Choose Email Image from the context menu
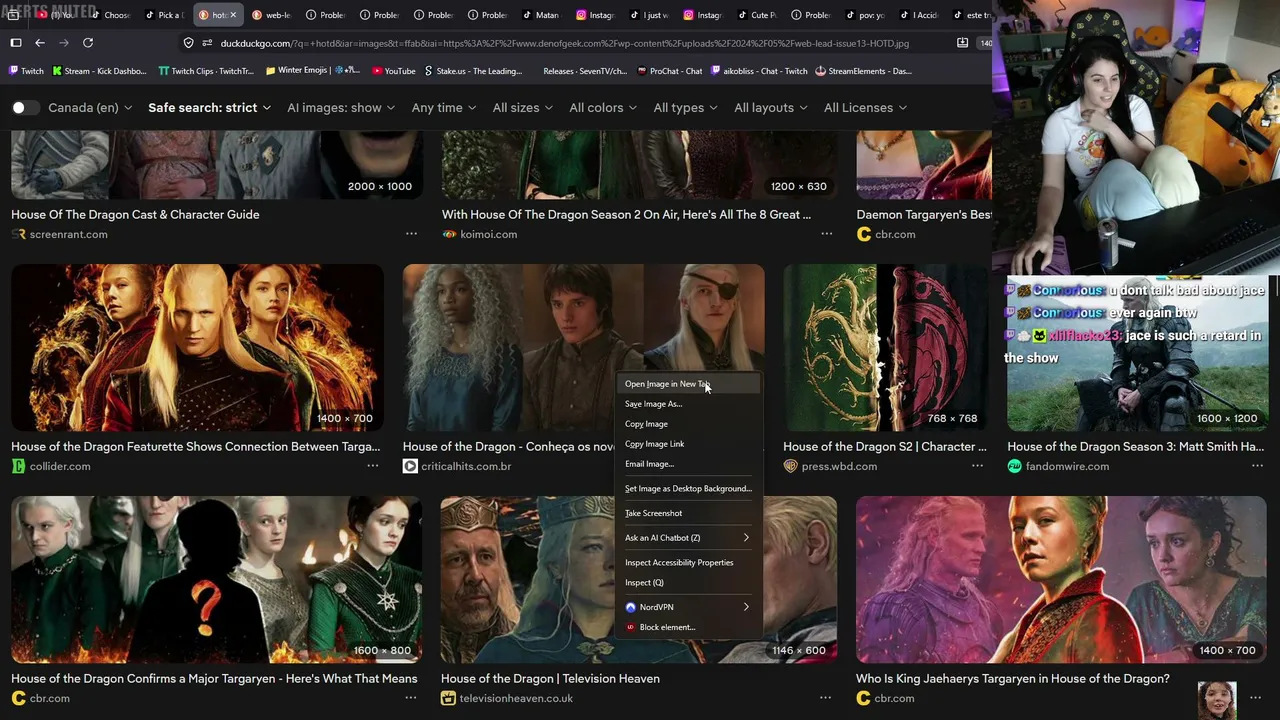Viewport: 1280px width, 720px height. pyautogui.click(x=689, y=464)
